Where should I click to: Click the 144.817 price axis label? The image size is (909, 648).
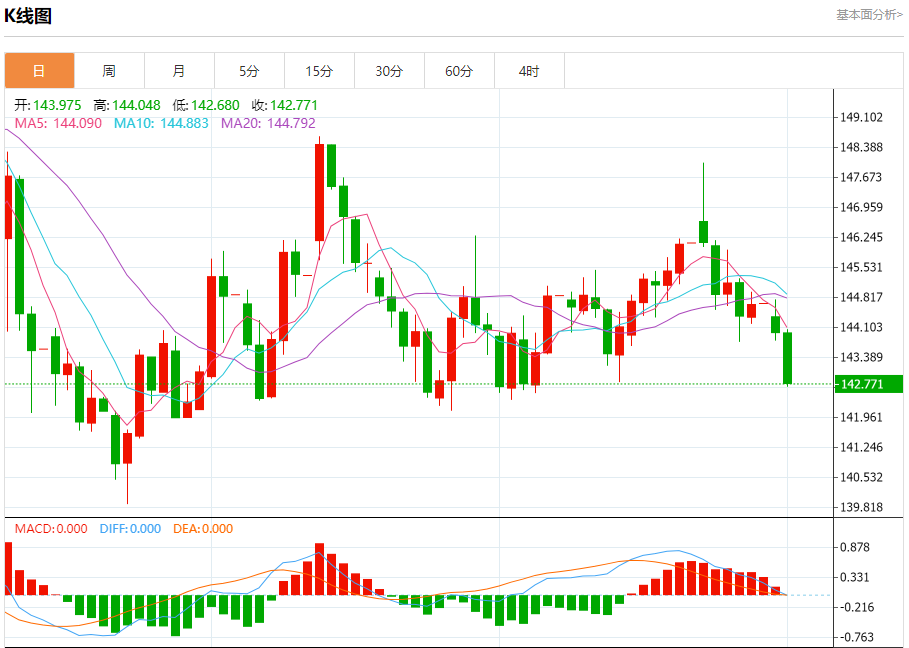[861, 297]
